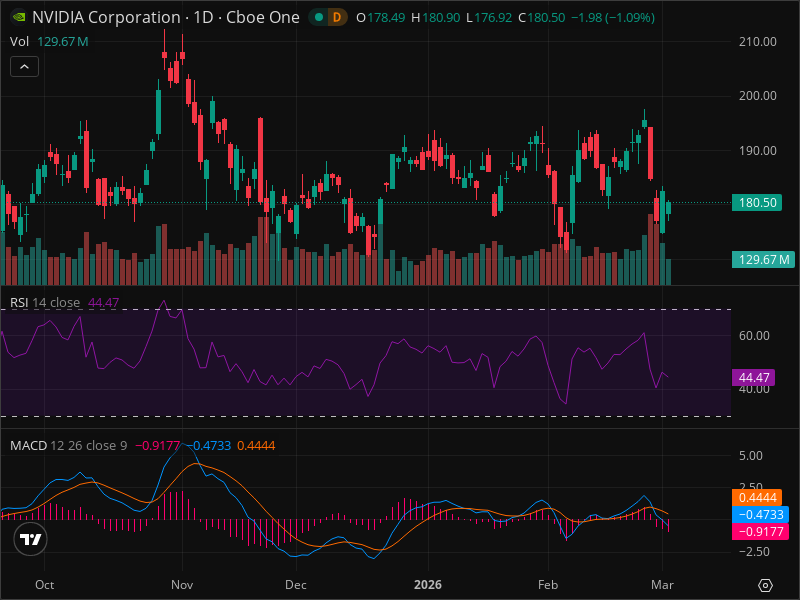This screenshot has height=600, width=800.
Task: Click the NVIDIA logo icon in header
Action: pyautogui.click(x=19, y=17)
